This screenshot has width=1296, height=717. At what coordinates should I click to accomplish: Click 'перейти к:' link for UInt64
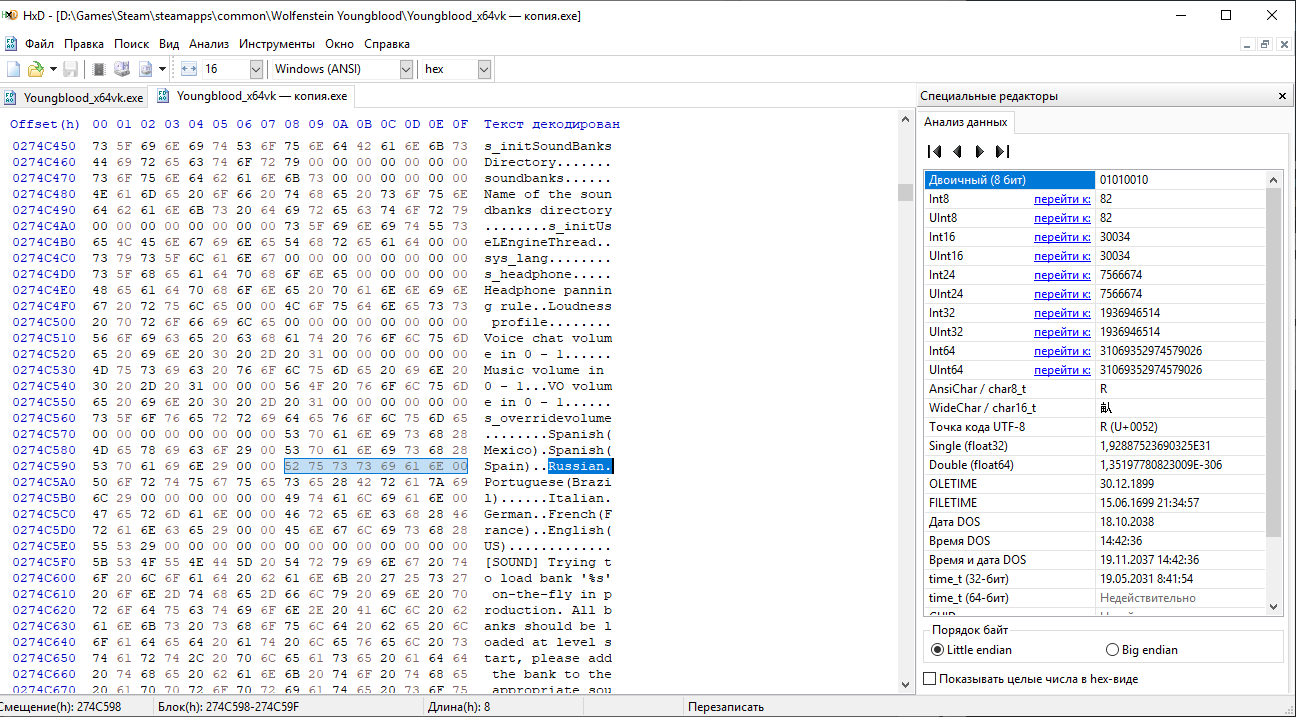click(1062, 370)
